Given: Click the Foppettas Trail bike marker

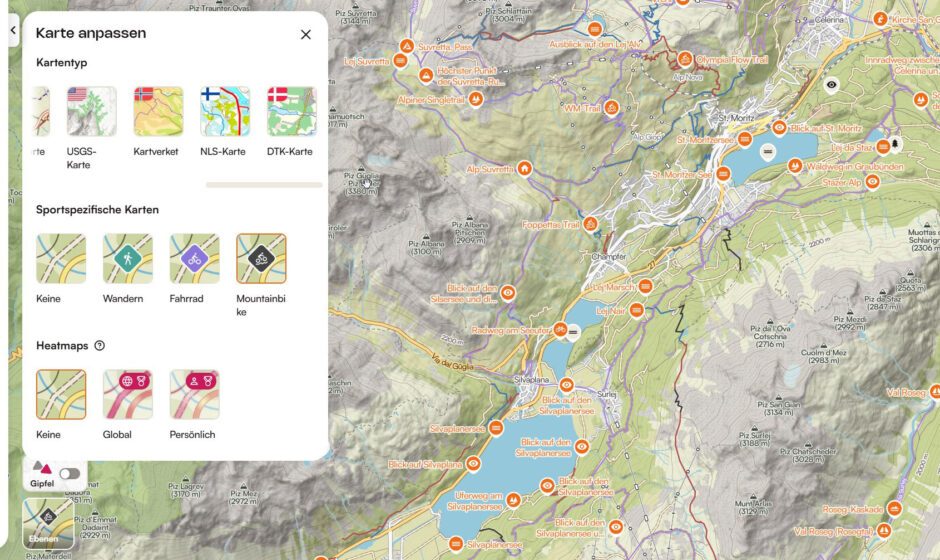Looking at the screenshot, I should [x=590, y=225].
